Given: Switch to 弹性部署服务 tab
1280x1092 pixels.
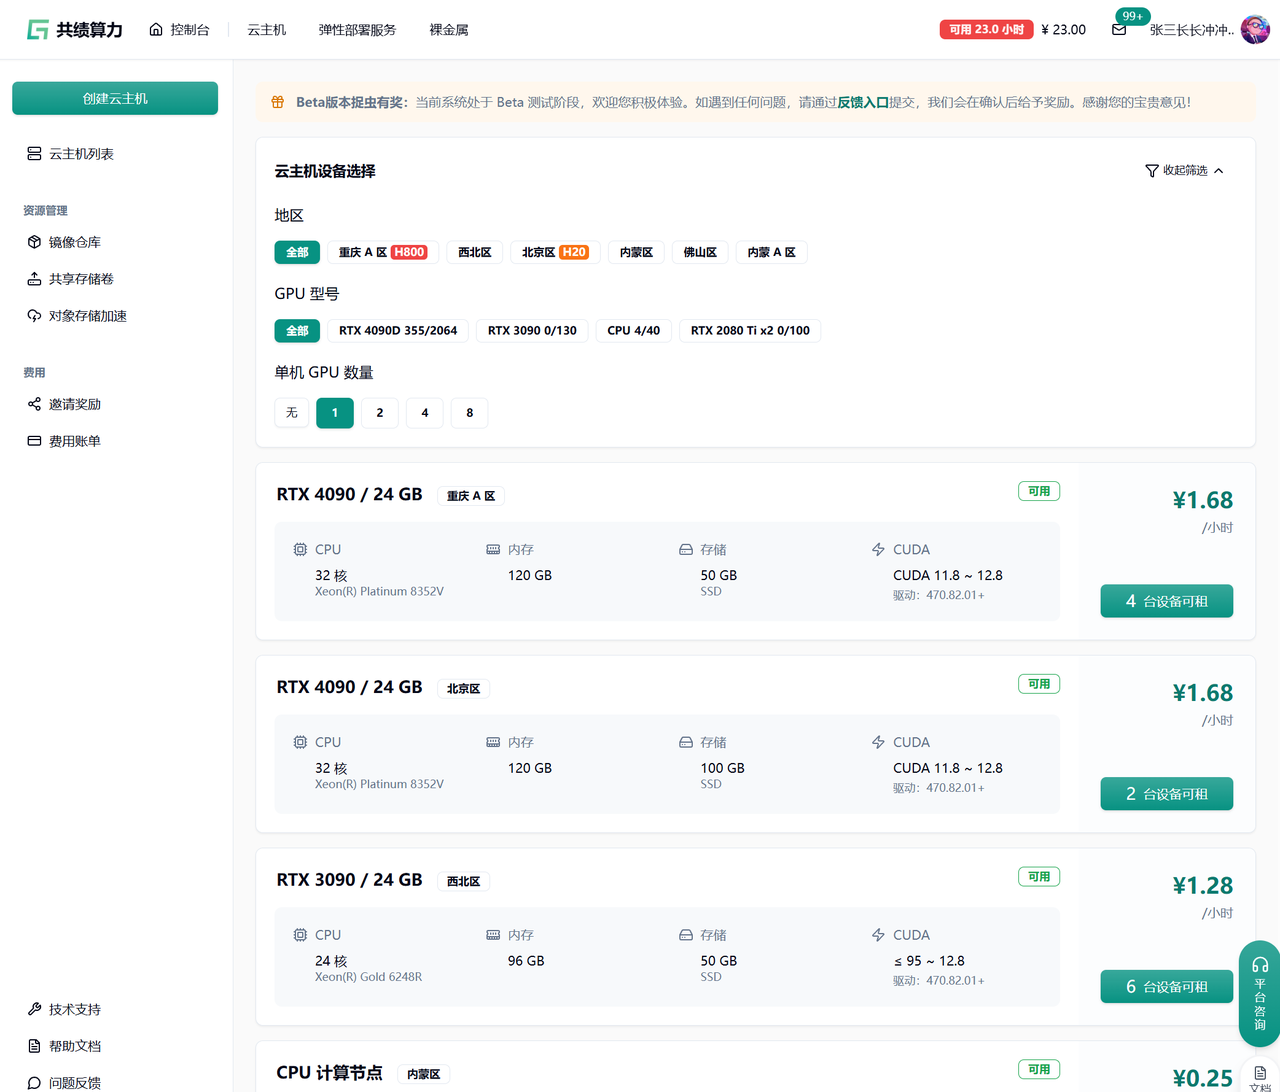Looking at the screenshot, I should 357,30.
